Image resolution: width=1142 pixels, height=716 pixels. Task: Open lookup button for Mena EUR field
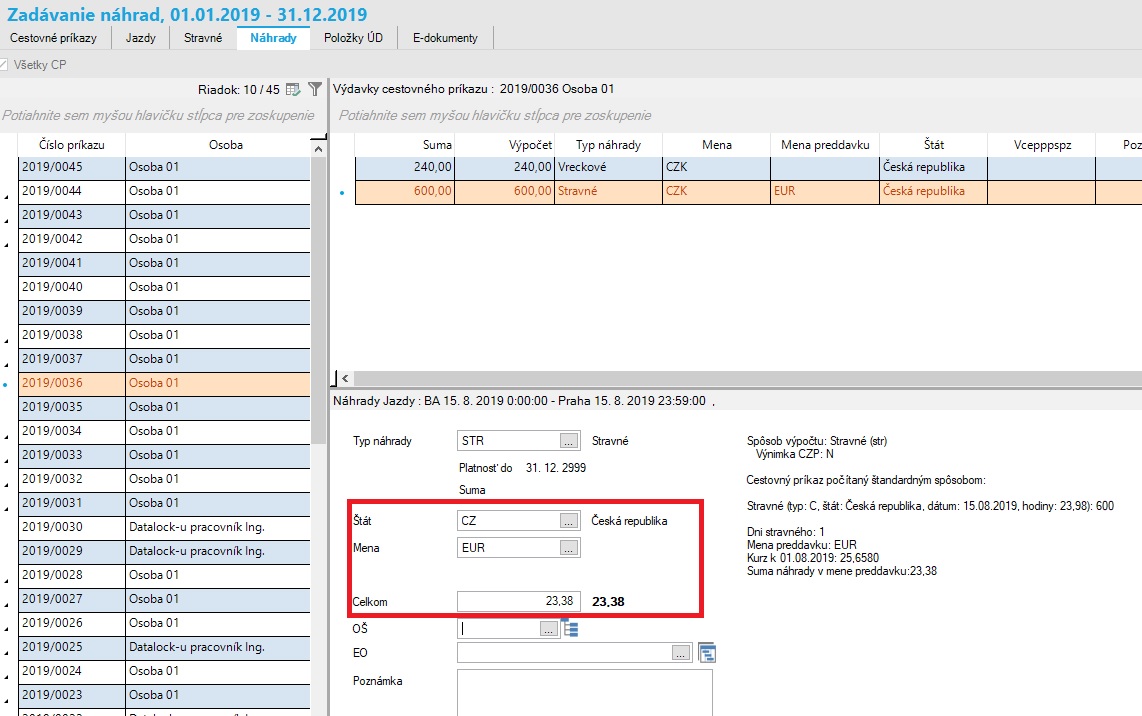(x=569, y=548)
